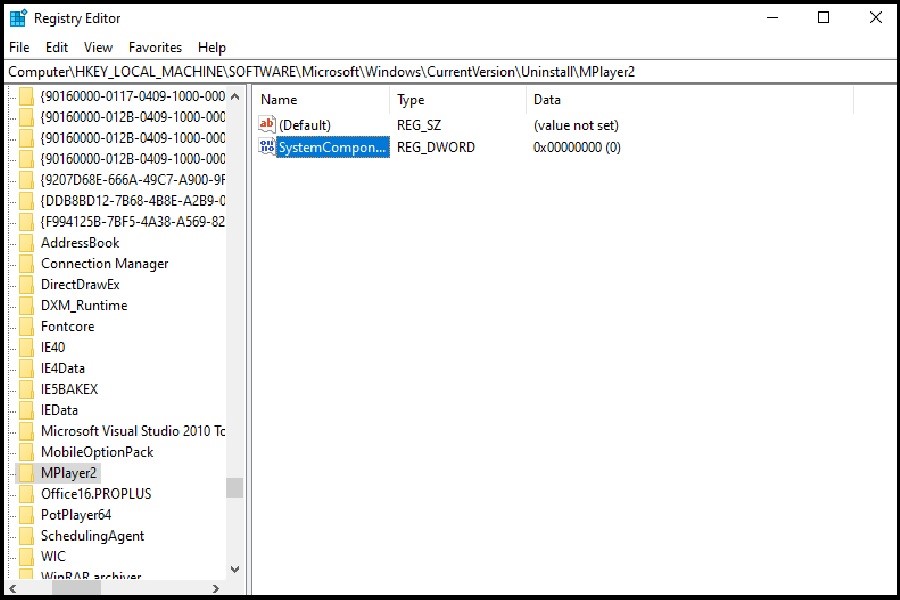The height and width of the screenshot is (600, 900).
Task: Click the REG_SZ string icon for (Default)
Action: coord(266,125)
